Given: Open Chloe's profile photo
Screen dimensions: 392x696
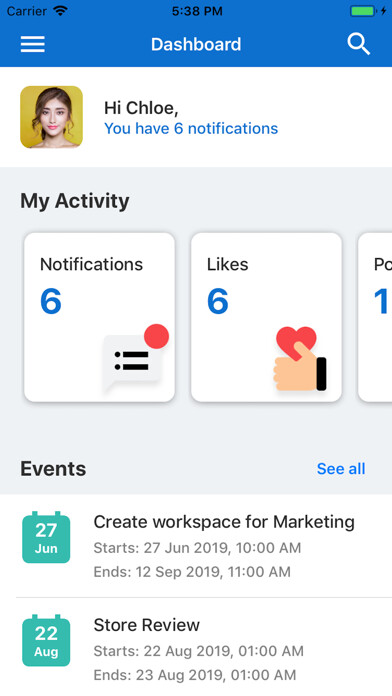Looking at the screenshot, I should (51, 117).
